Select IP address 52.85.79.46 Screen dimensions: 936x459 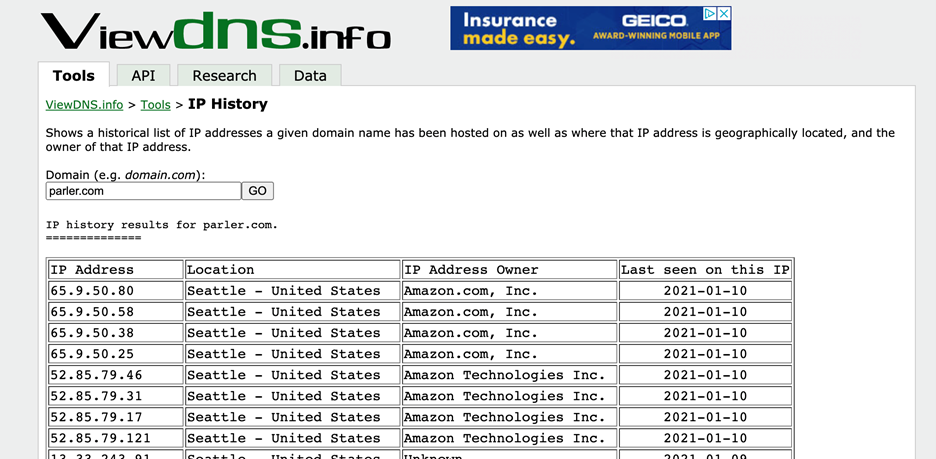(97, 375)
